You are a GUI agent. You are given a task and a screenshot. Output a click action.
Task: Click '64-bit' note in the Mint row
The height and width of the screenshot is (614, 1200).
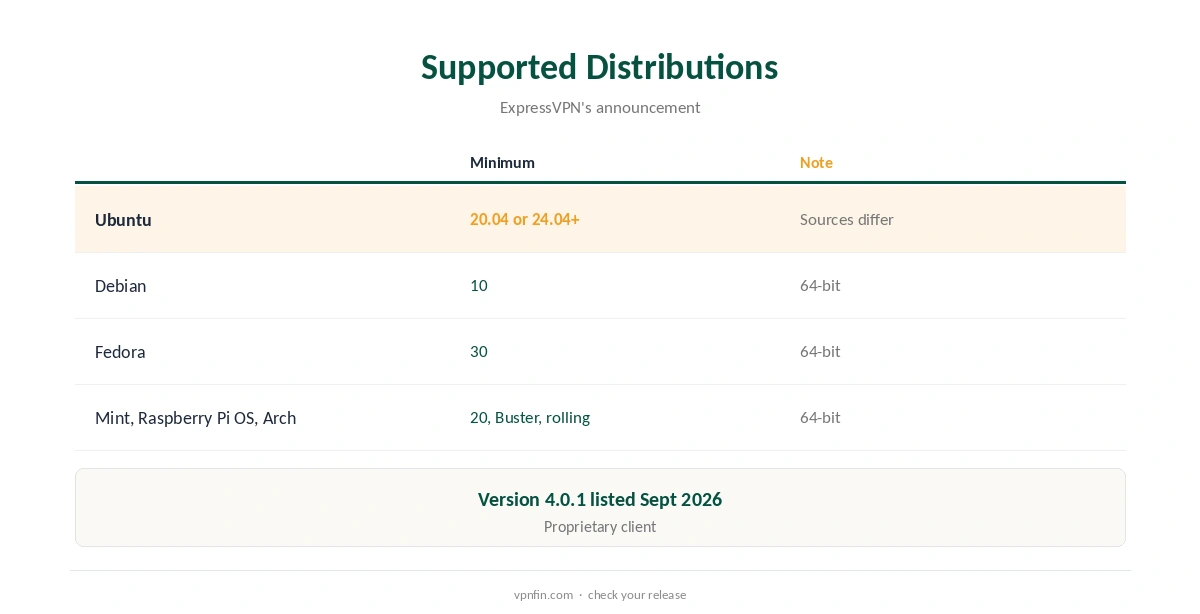pyautogui.click(x=820, y=417)
